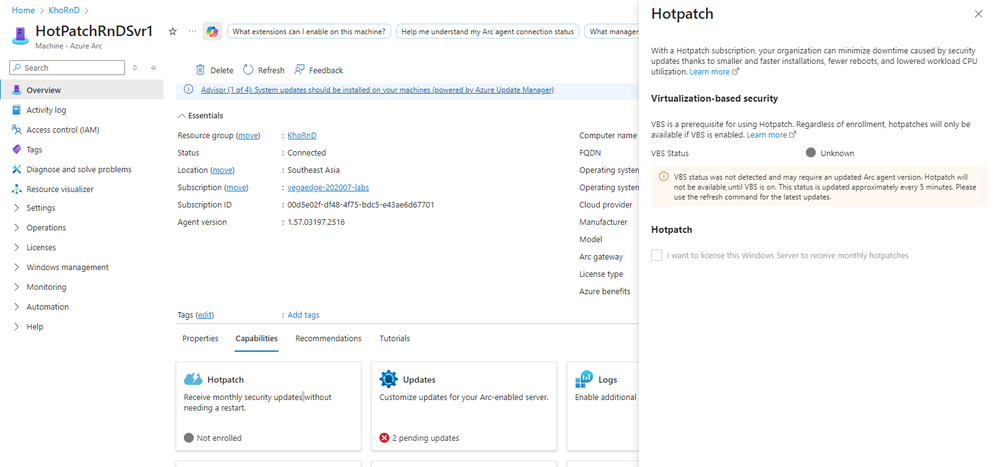Click the VBS warning info icon
Screen dimensions: 999x467
(664, 176)
